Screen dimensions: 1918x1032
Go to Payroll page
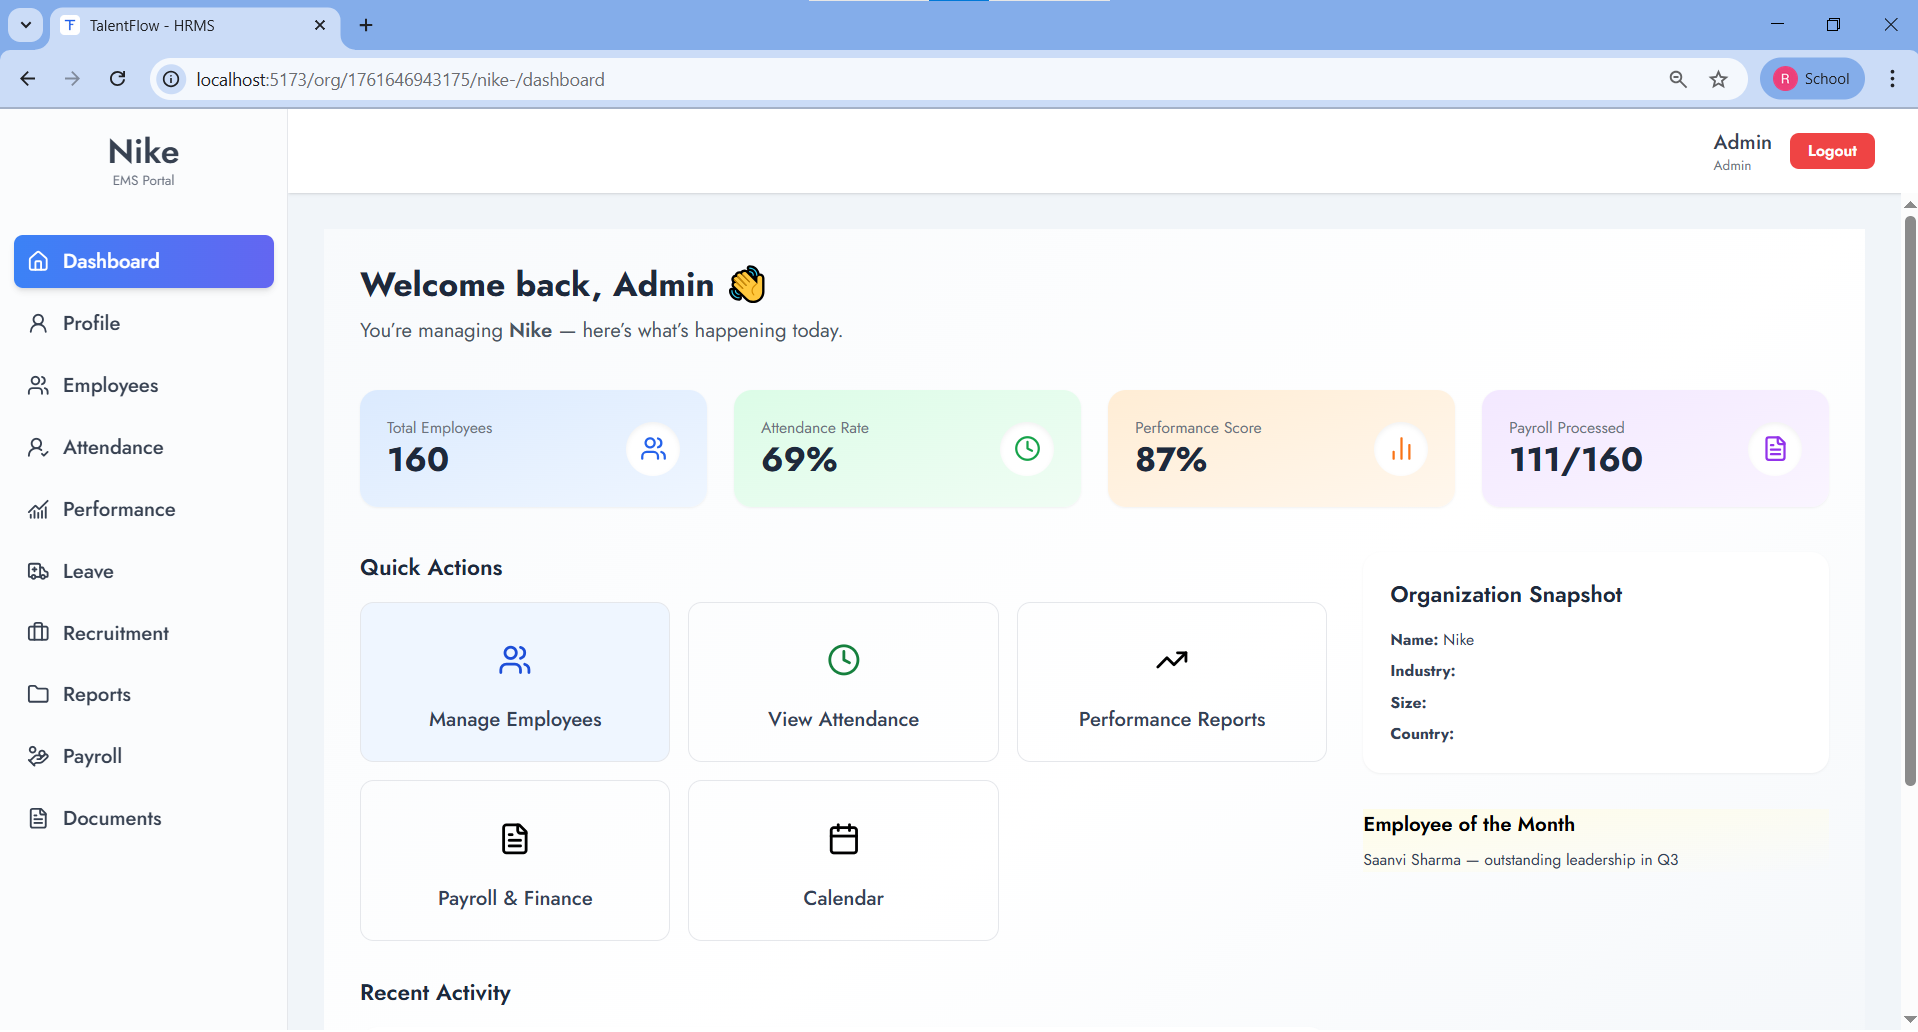(x=144, y=756)
